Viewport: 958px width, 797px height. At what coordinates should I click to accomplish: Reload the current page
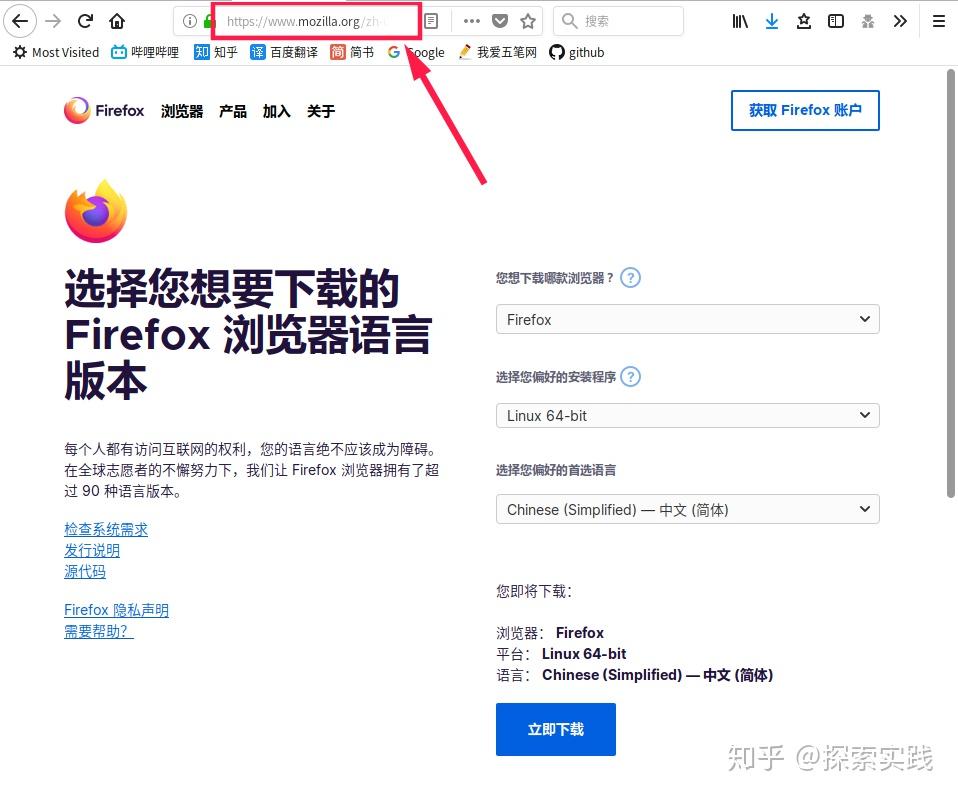click(x=85, y=21)
